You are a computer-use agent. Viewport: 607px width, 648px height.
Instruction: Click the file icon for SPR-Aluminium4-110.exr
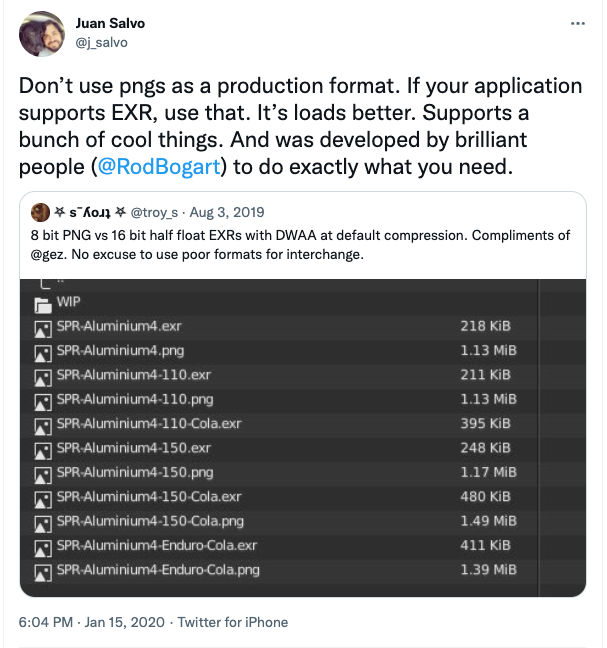click(x=42, y=376)
